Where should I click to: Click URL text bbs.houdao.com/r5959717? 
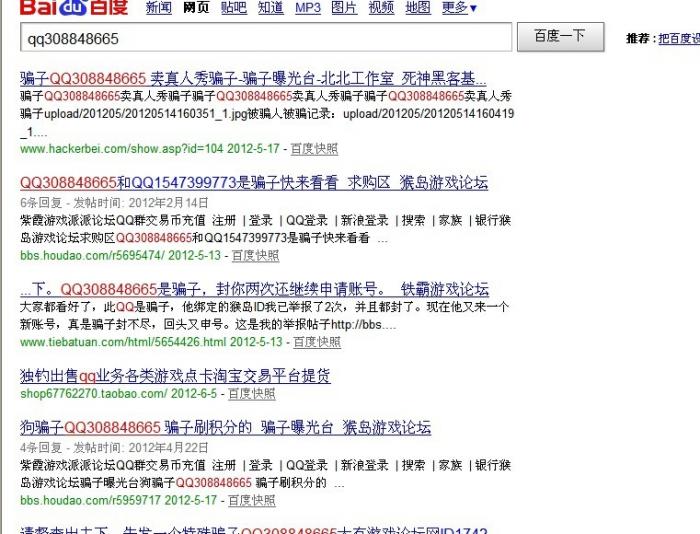point(90,500)
